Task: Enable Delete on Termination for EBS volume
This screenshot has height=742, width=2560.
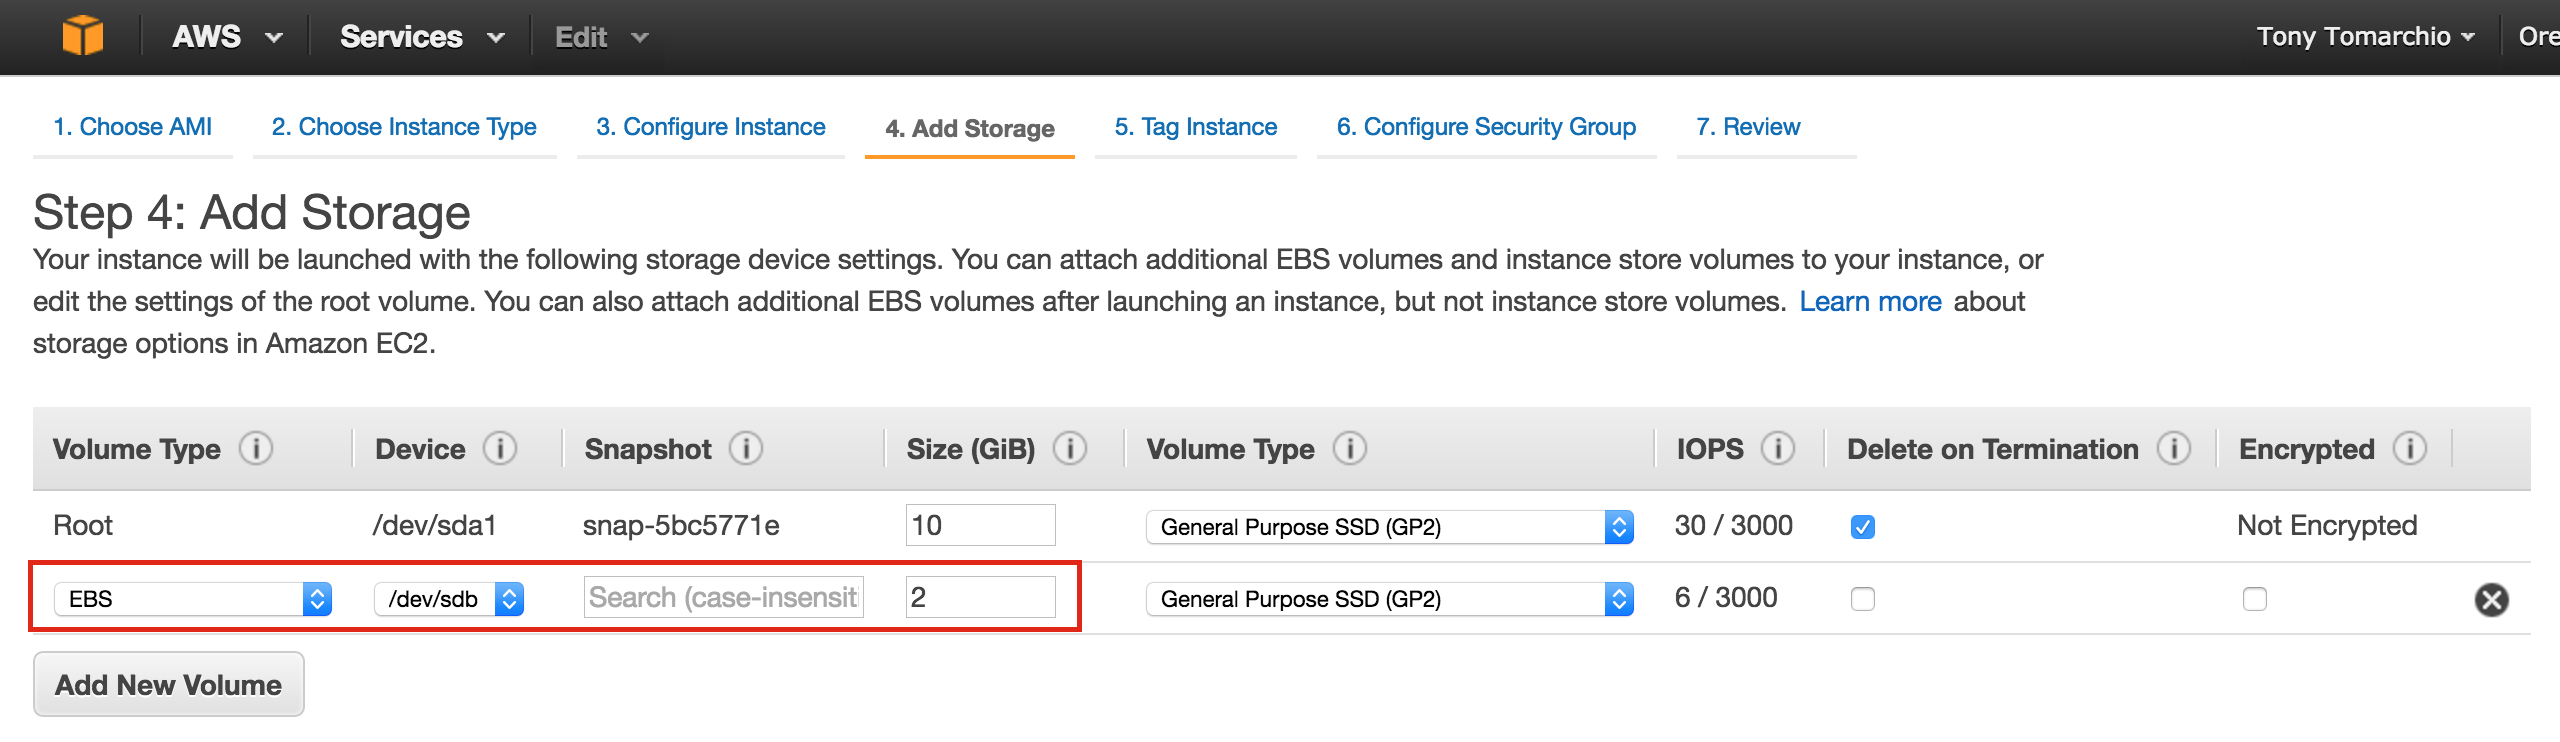Action: pyautogui.click(x=1862, y=599)
